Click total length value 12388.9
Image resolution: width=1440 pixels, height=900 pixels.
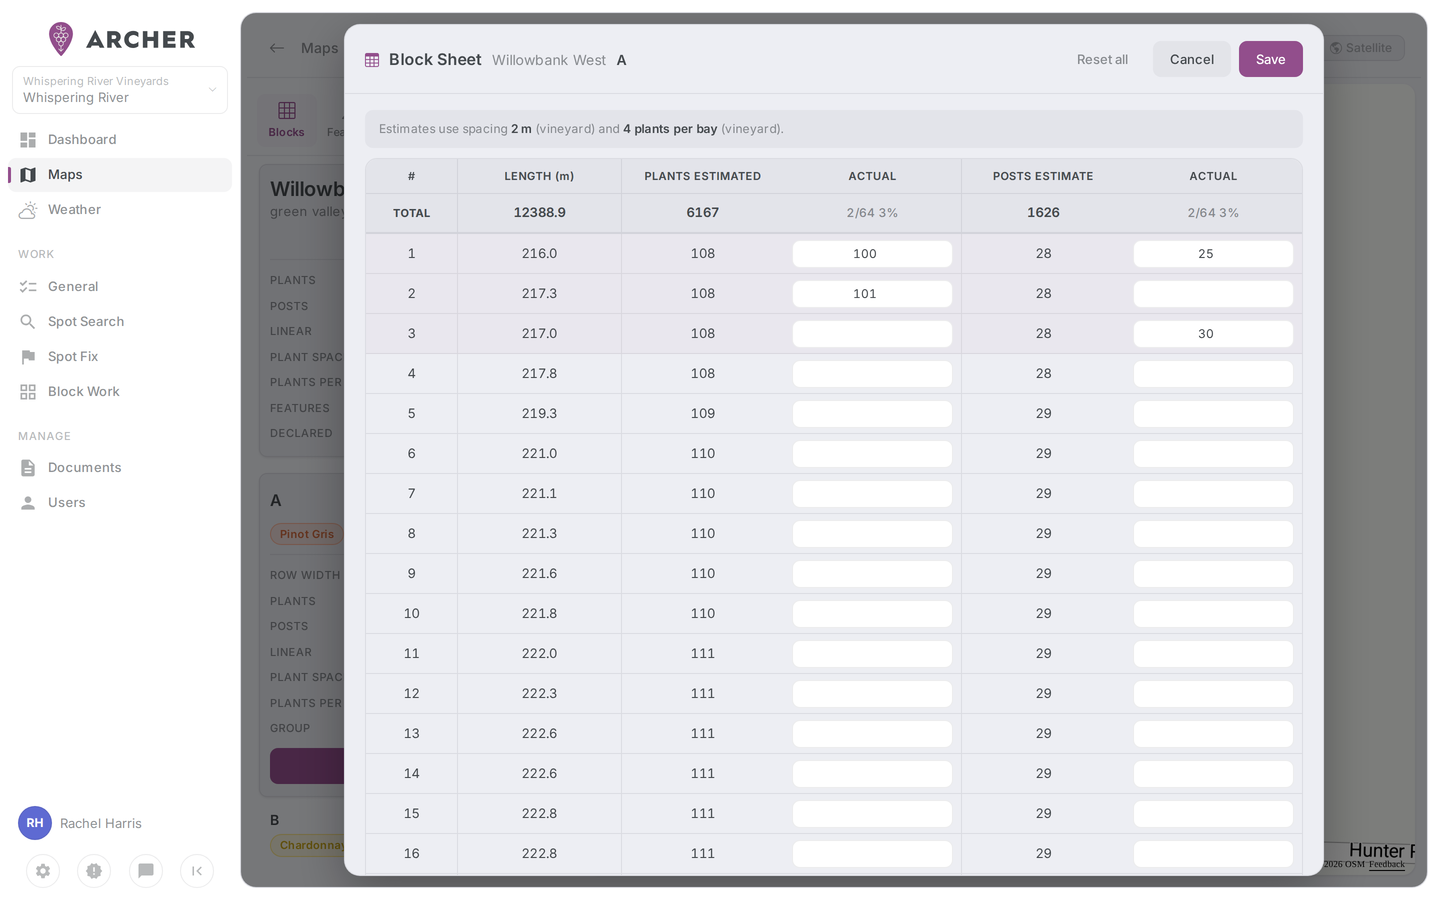540,213
